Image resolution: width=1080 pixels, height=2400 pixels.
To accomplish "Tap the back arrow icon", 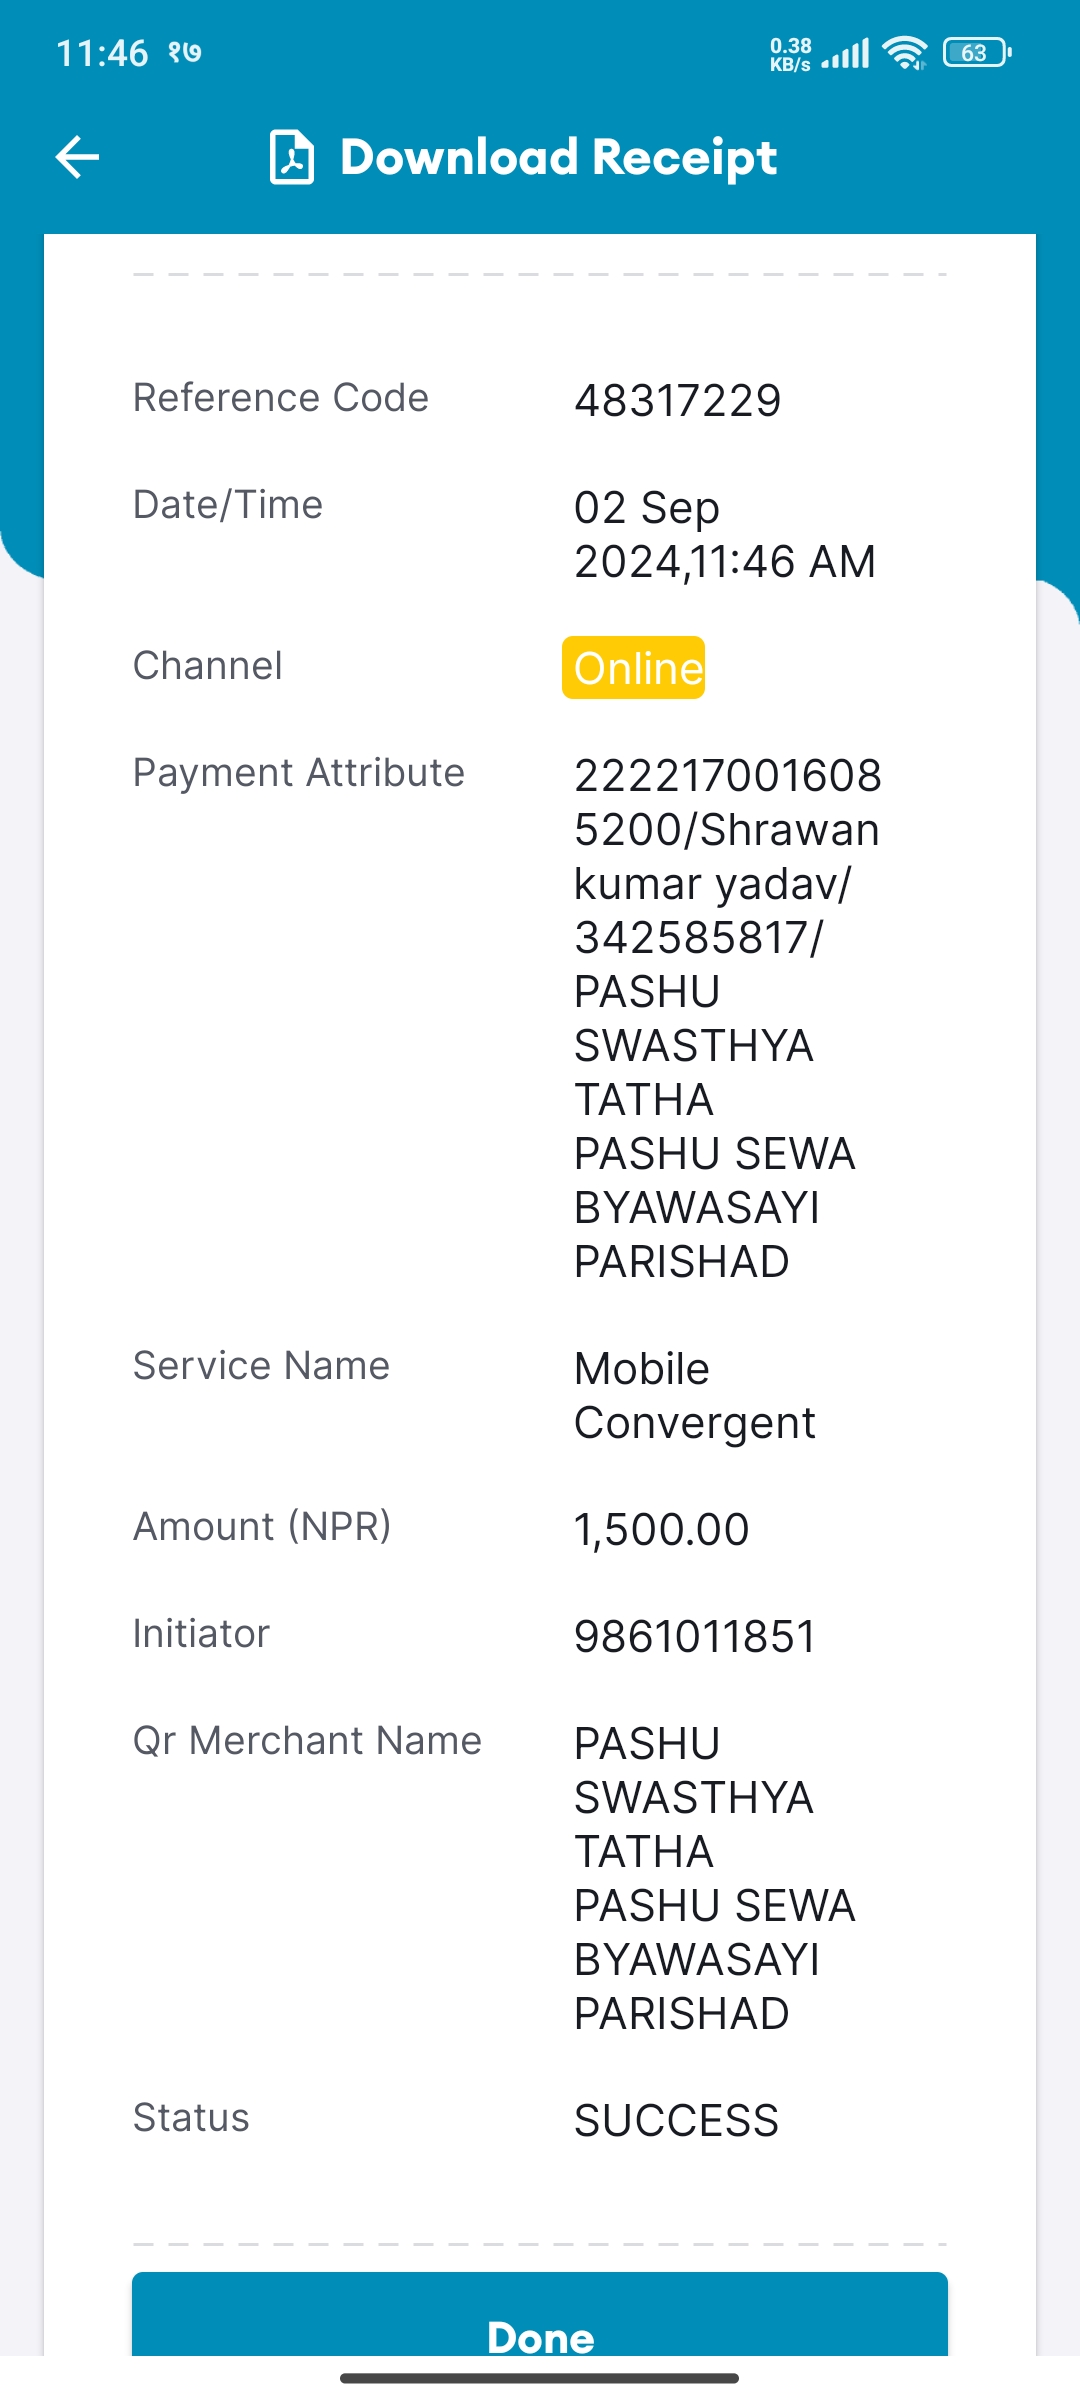I will [x=77, y=157].
